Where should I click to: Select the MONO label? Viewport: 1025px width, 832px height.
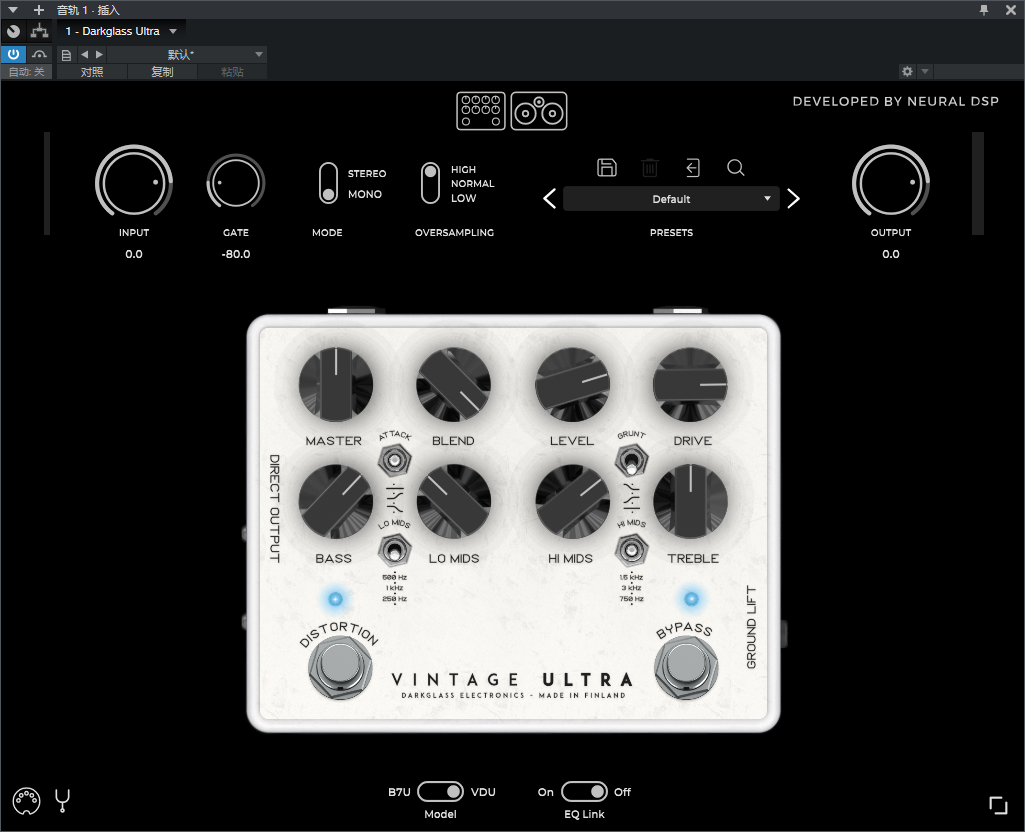pyautogui.click(x=365, y=194)
